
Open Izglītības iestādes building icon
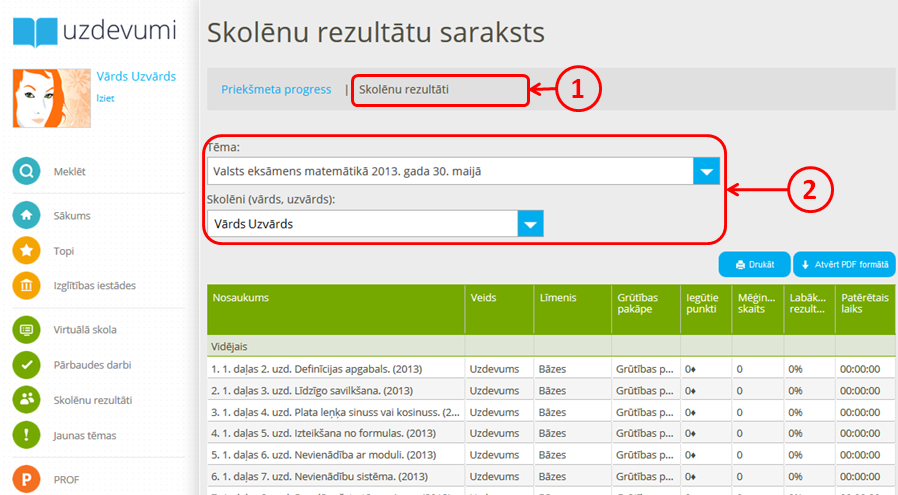coord(27,286)
